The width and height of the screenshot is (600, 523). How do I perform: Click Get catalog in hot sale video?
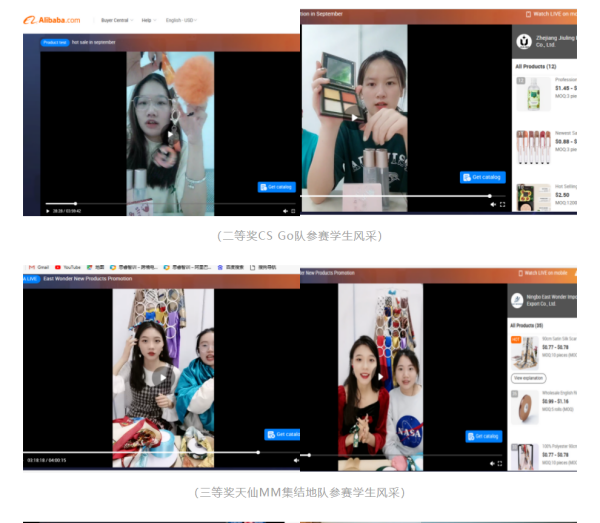coord(277,187)
